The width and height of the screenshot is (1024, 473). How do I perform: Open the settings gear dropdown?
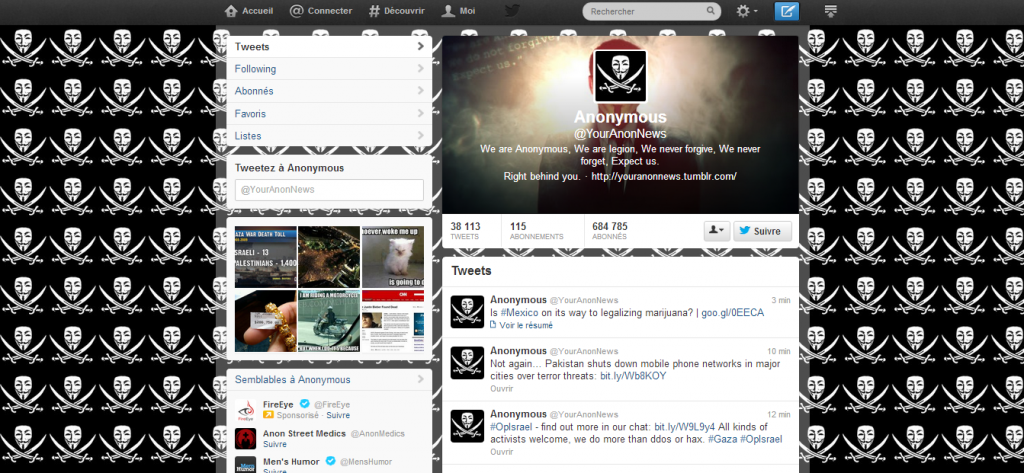point(746,11)
